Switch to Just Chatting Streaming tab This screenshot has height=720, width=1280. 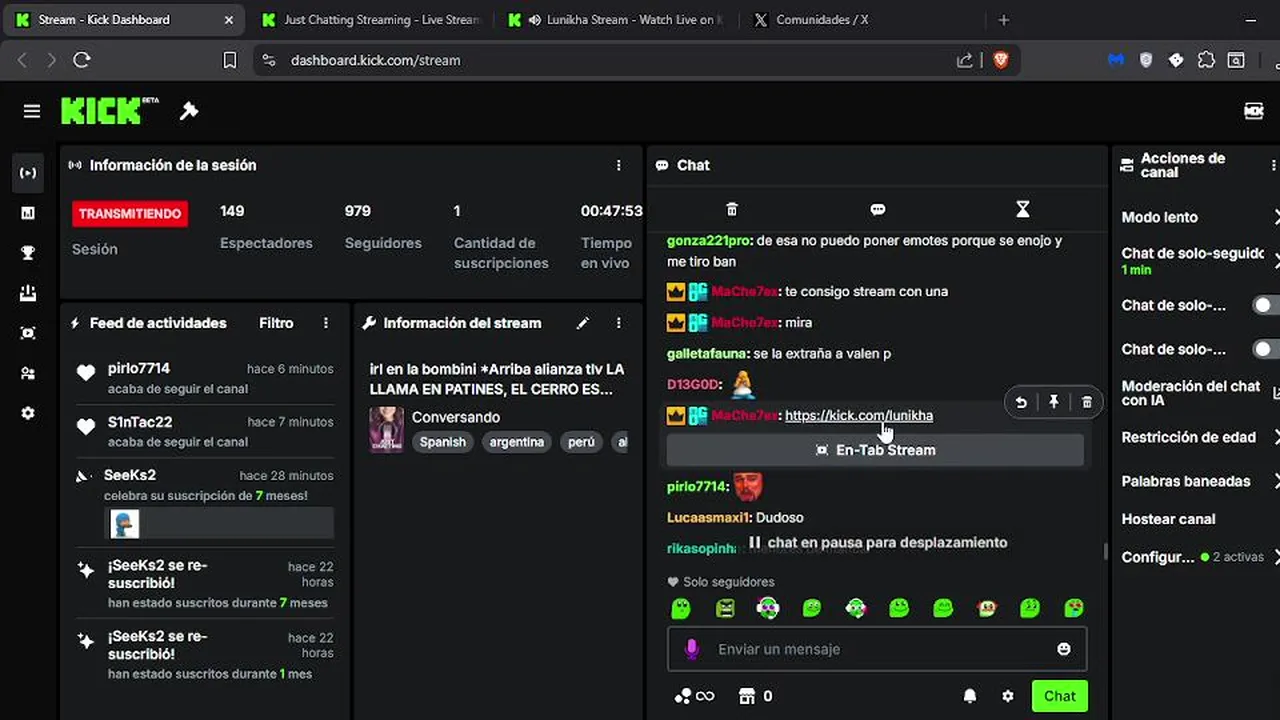(370, 20)
